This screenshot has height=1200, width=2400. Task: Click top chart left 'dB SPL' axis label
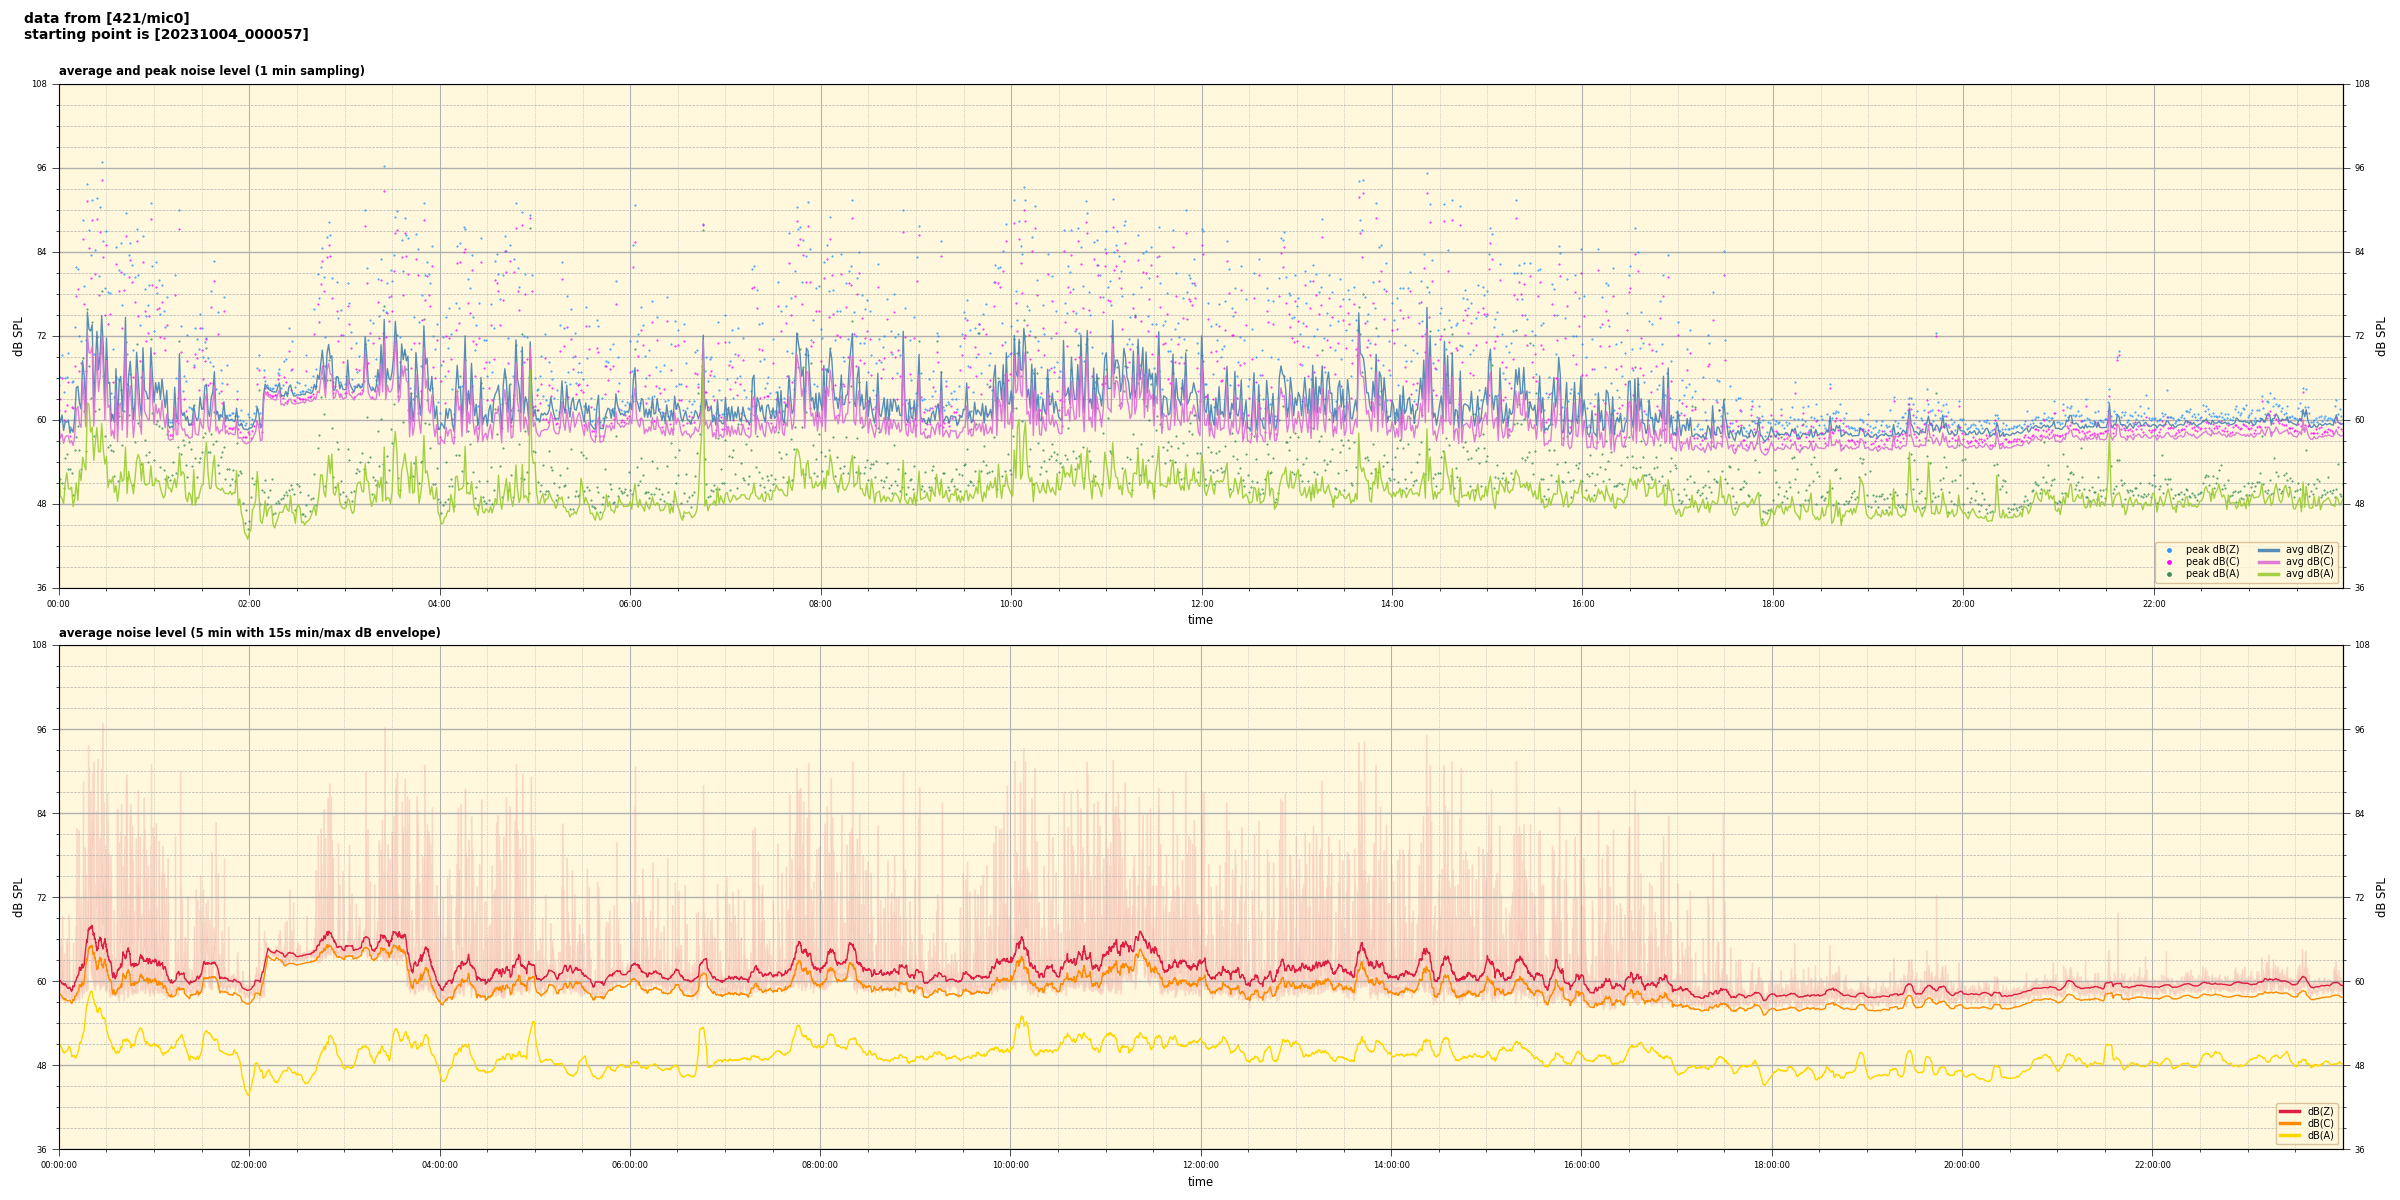tap(18, 336)
